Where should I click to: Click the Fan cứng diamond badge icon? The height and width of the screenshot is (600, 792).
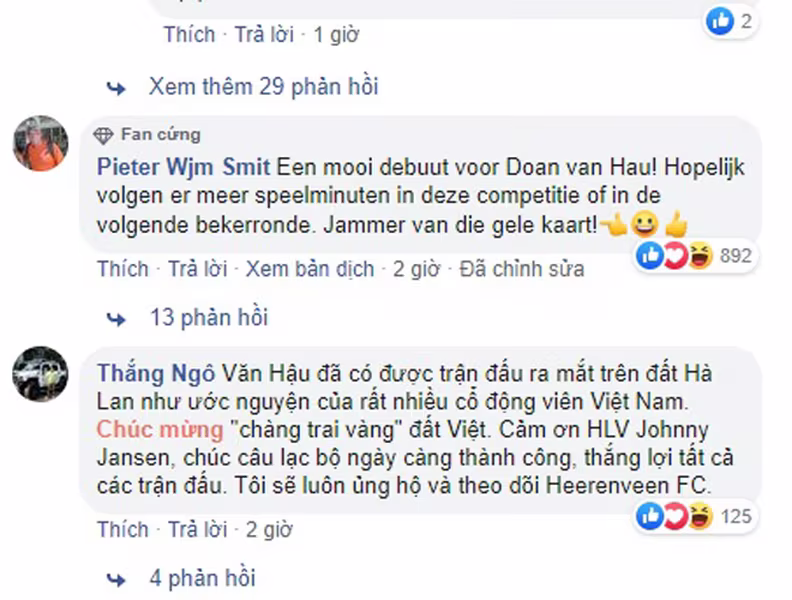(104, 135)
